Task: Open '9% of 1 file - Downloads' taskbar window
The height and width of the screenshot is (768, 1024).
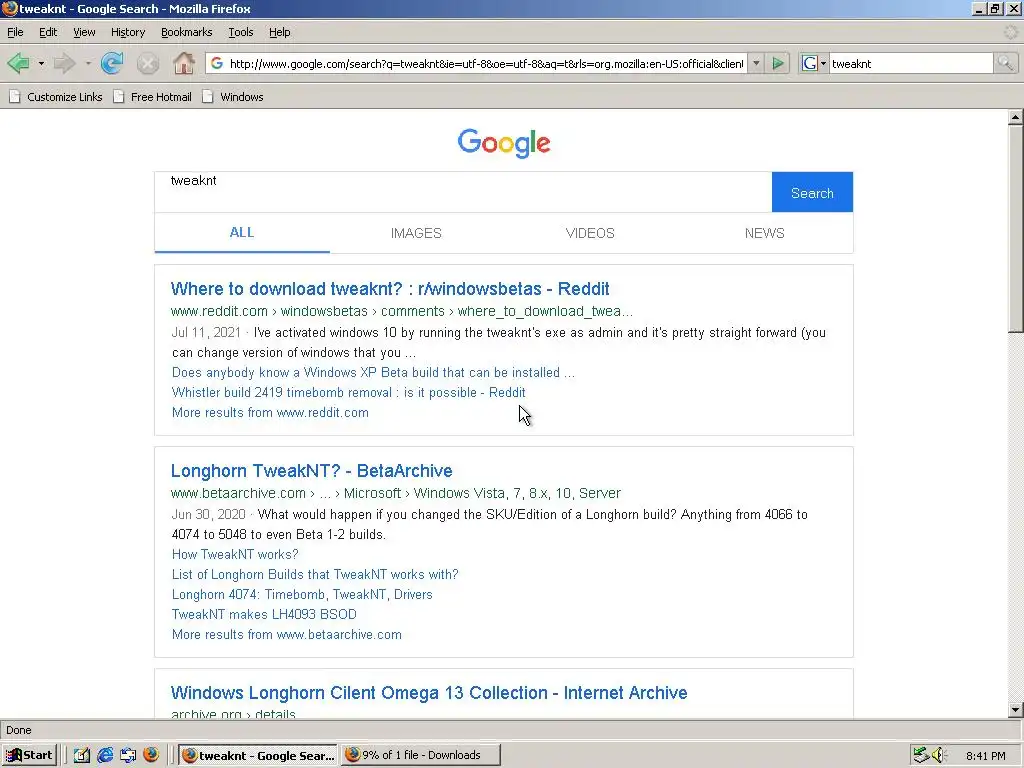Action: 421,756
